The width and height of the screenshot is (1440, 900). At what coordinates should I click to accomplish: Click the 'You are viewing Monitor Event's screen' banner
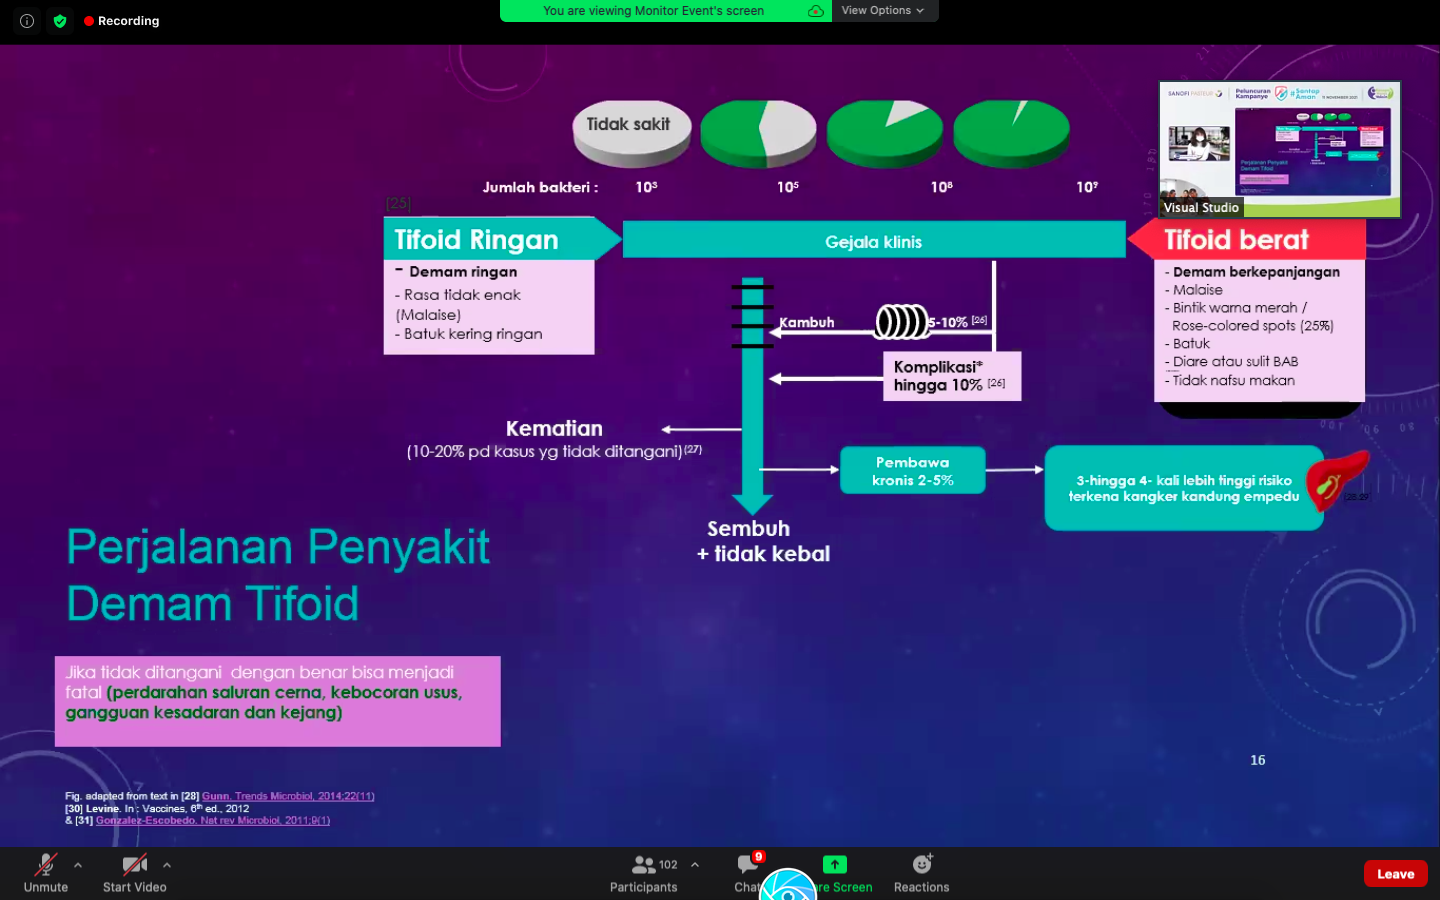tap(653, 11)
